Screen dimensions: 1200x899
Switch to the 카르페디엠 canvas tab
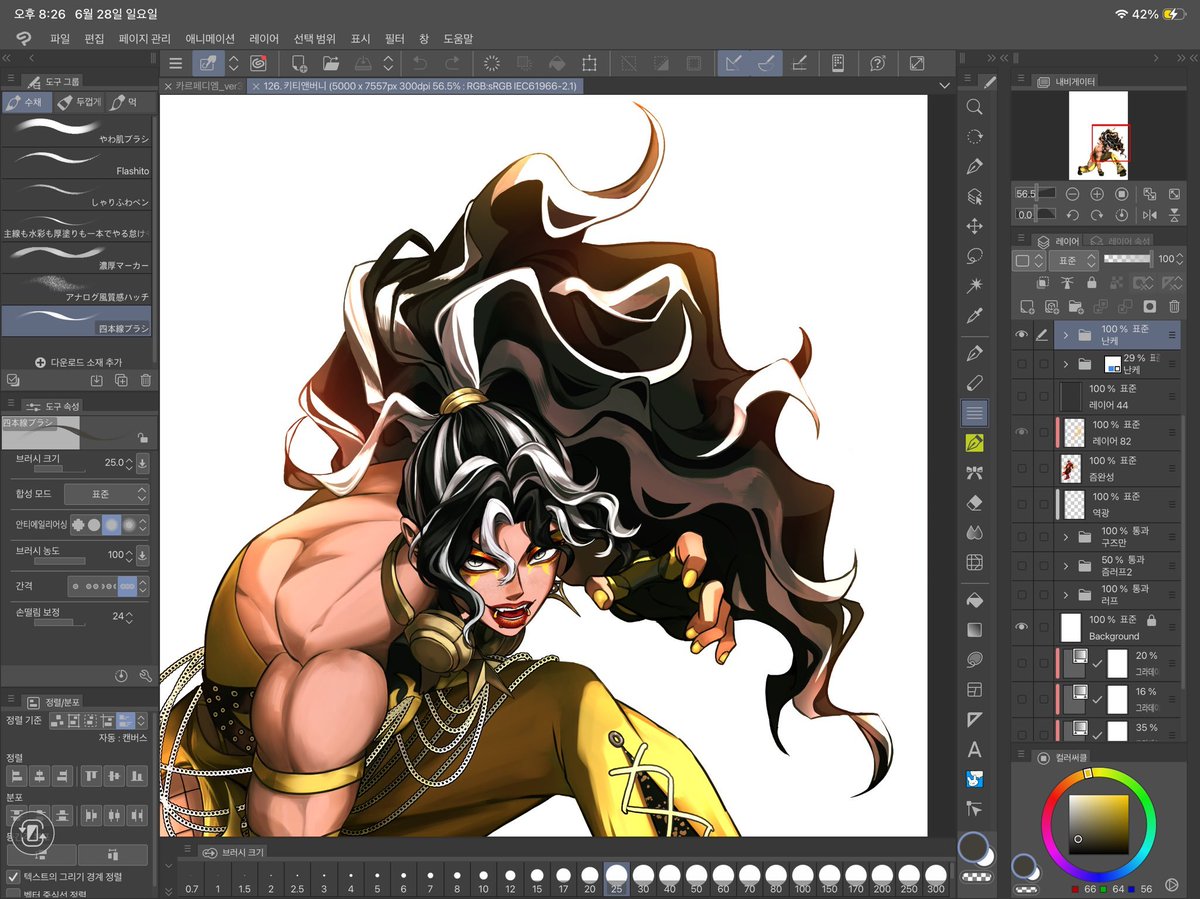[x=203, y=86]
